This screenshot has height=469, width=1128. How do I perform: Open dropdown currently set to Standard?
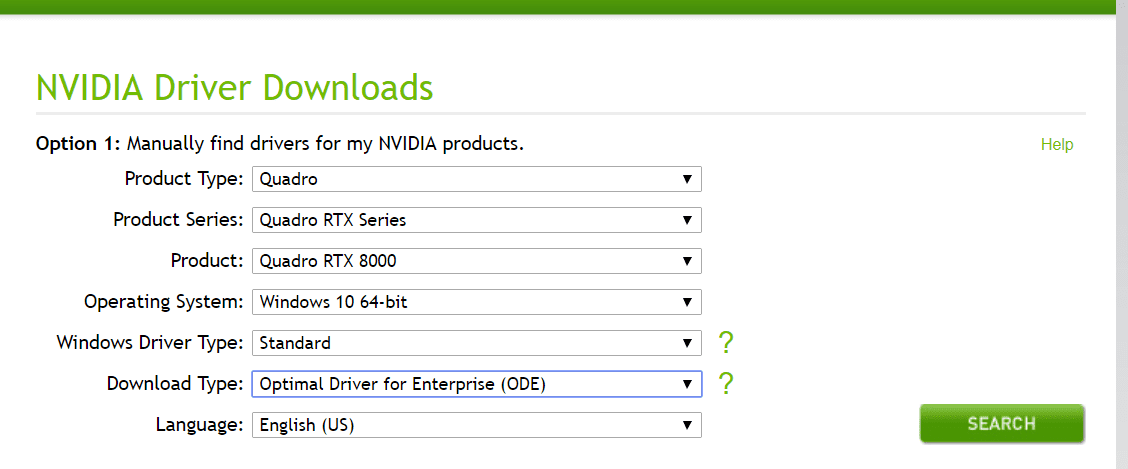[476, 343]
